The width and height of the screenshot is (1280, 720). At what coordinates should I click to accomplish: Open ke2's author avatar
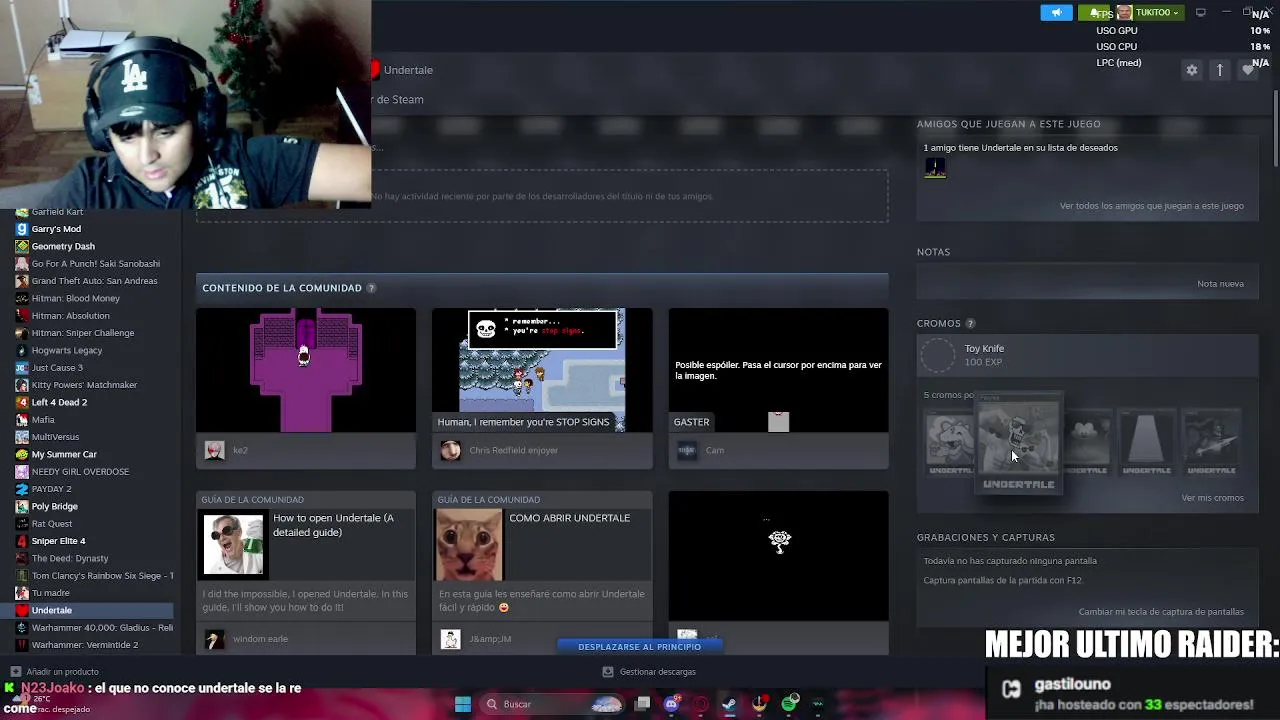pyautogui.click(x=214, y=451)
